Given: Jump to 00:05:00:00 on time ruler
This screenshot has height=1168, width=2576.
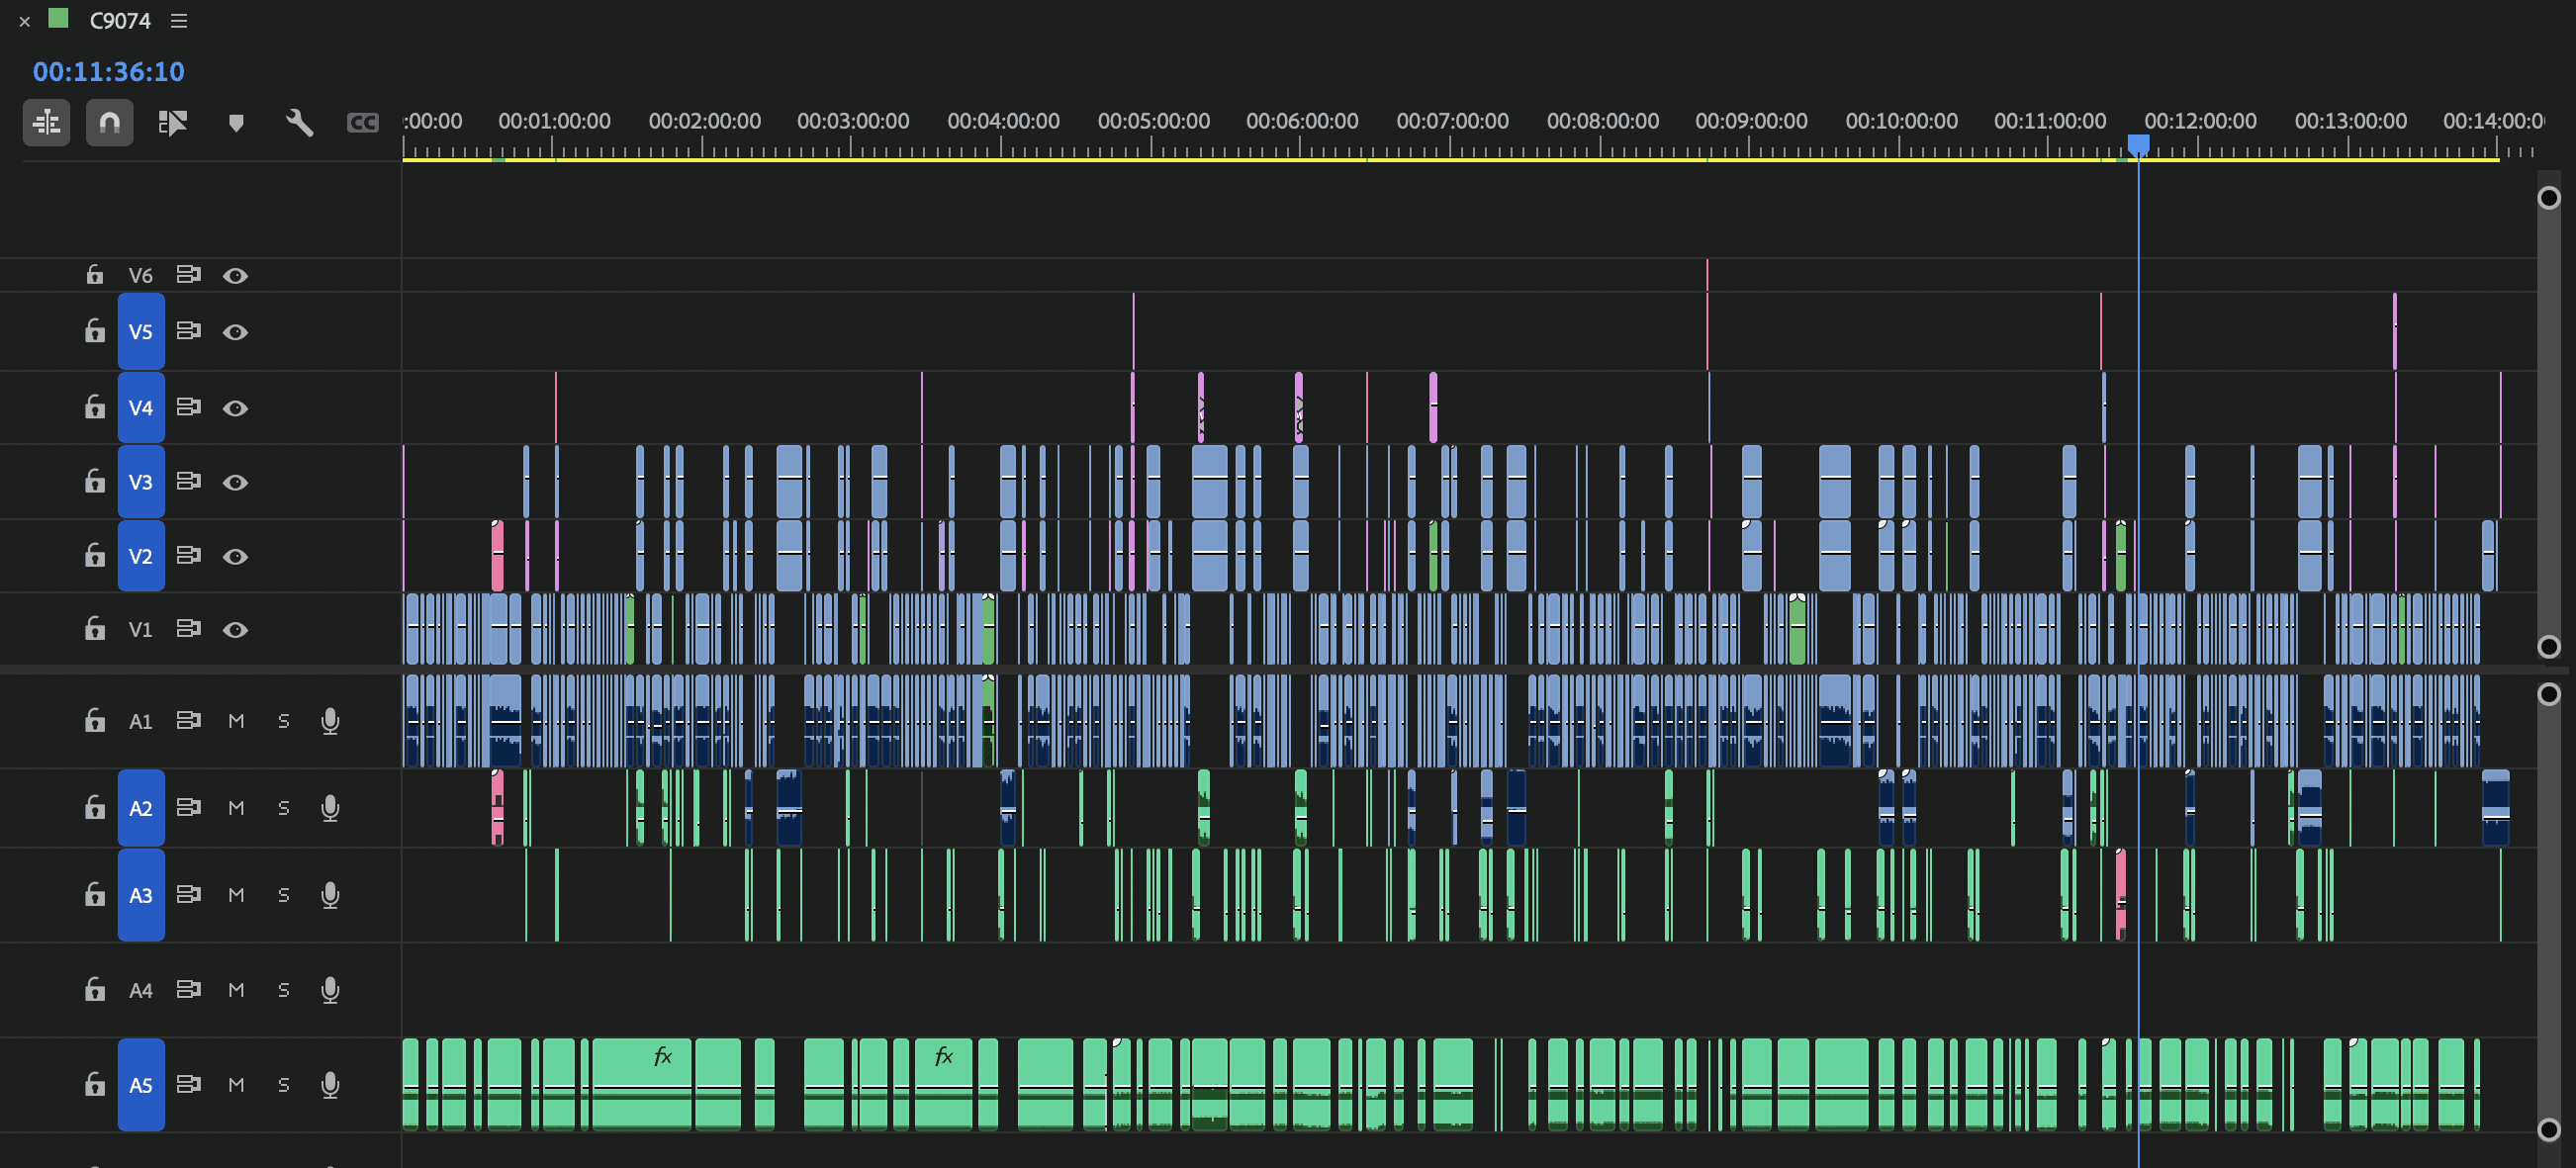Looking at the screenshot, I should [1153, 121].
